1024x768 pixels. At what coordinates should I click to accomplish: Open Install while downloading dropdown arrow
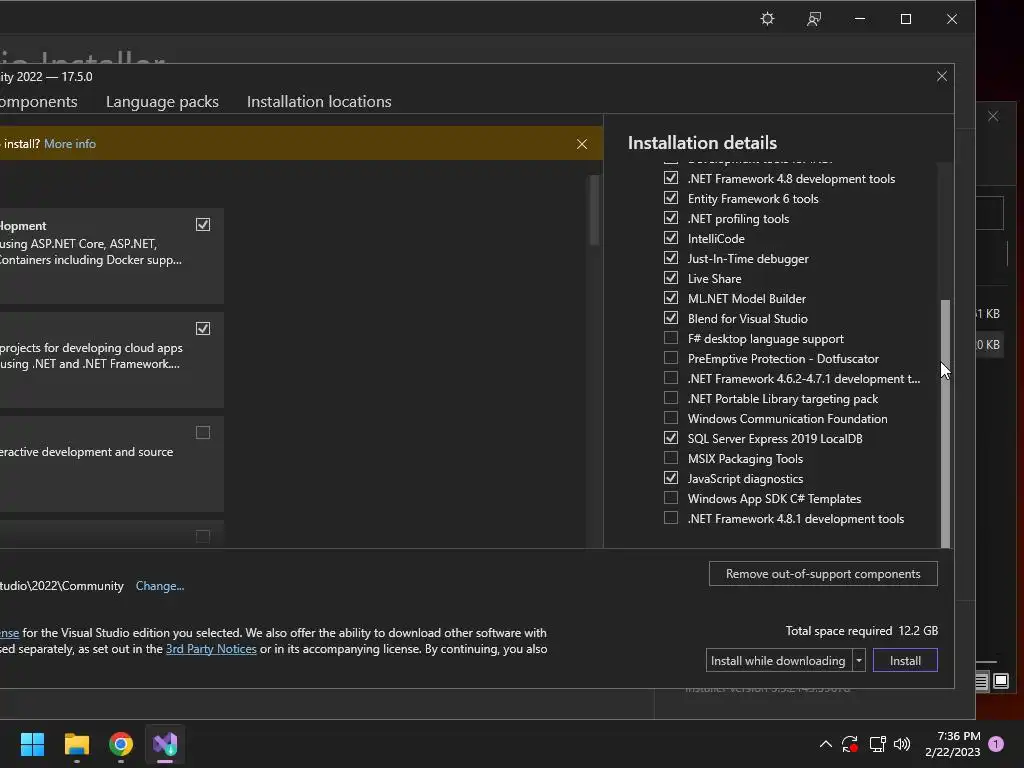point(859,660)
